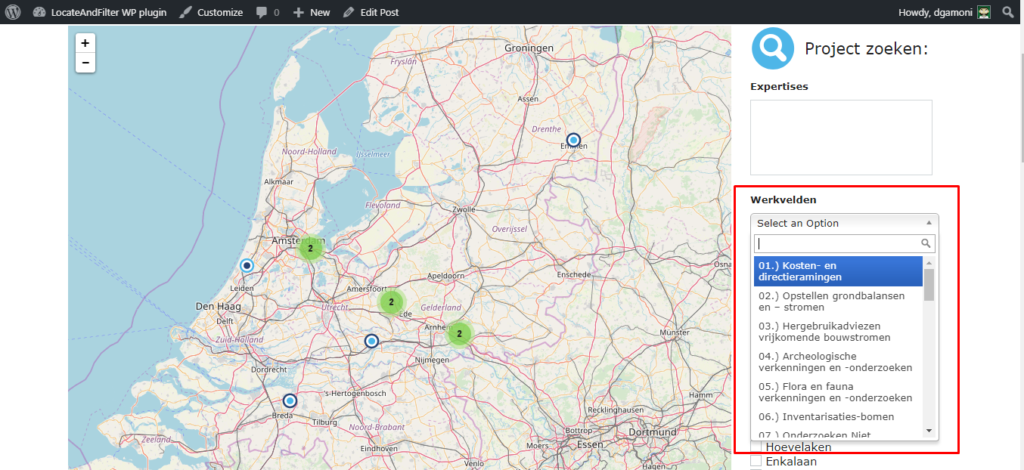This screenshot has width=1024, height=470.
Task: Click the map marker near Breda
Action: (290, 401)
